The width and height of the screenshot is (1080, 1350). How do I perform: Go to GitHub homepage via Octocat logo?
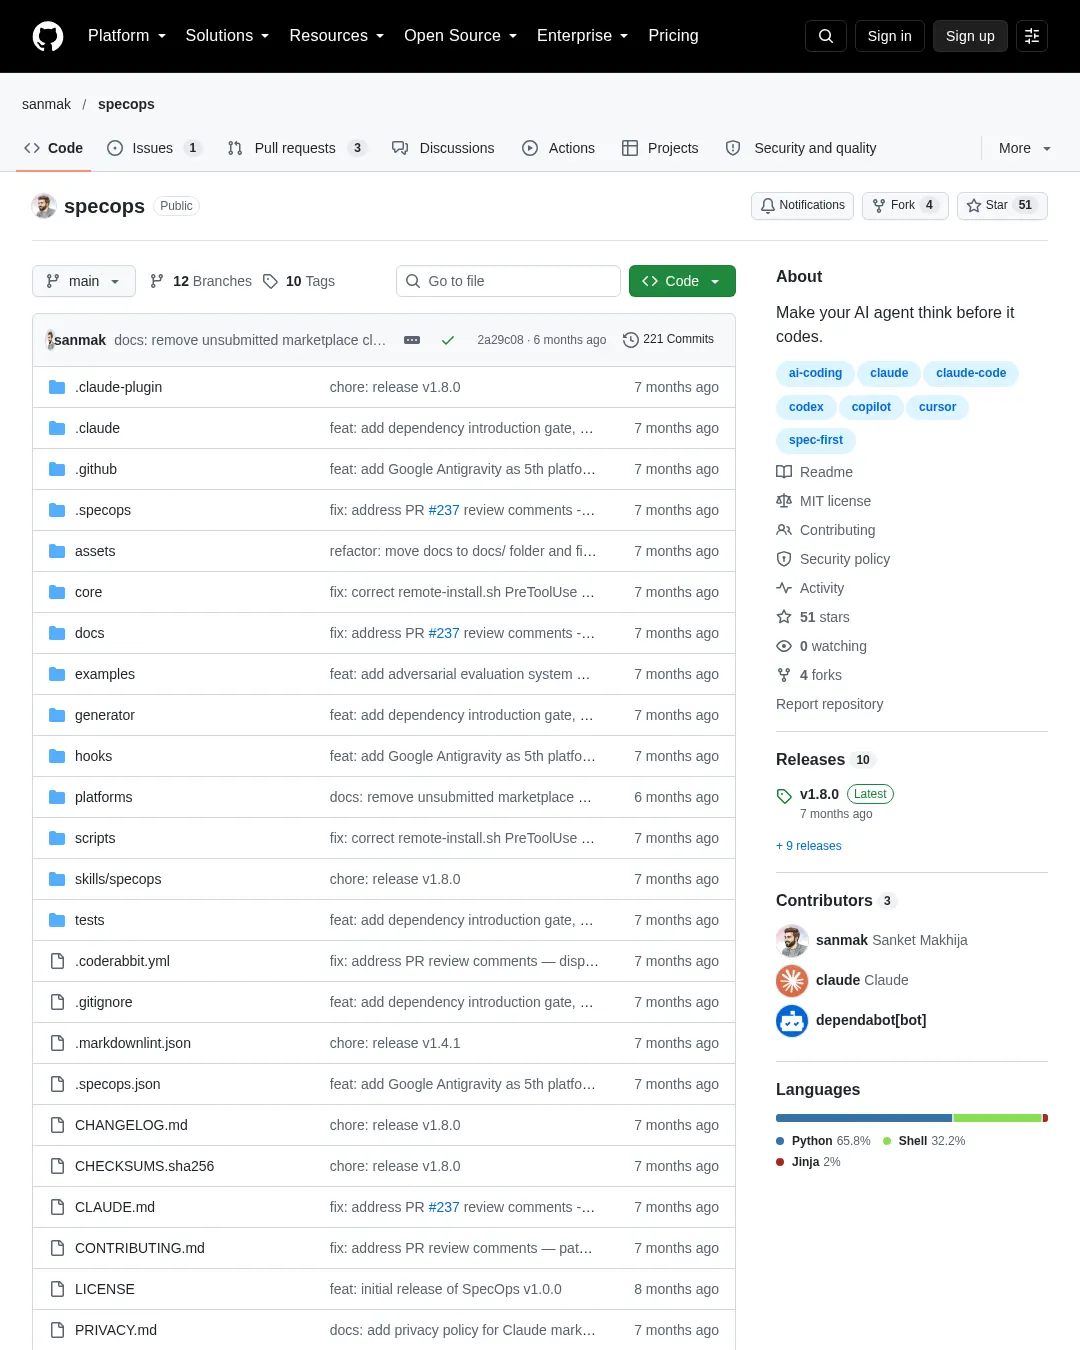[x=48, y=36]
